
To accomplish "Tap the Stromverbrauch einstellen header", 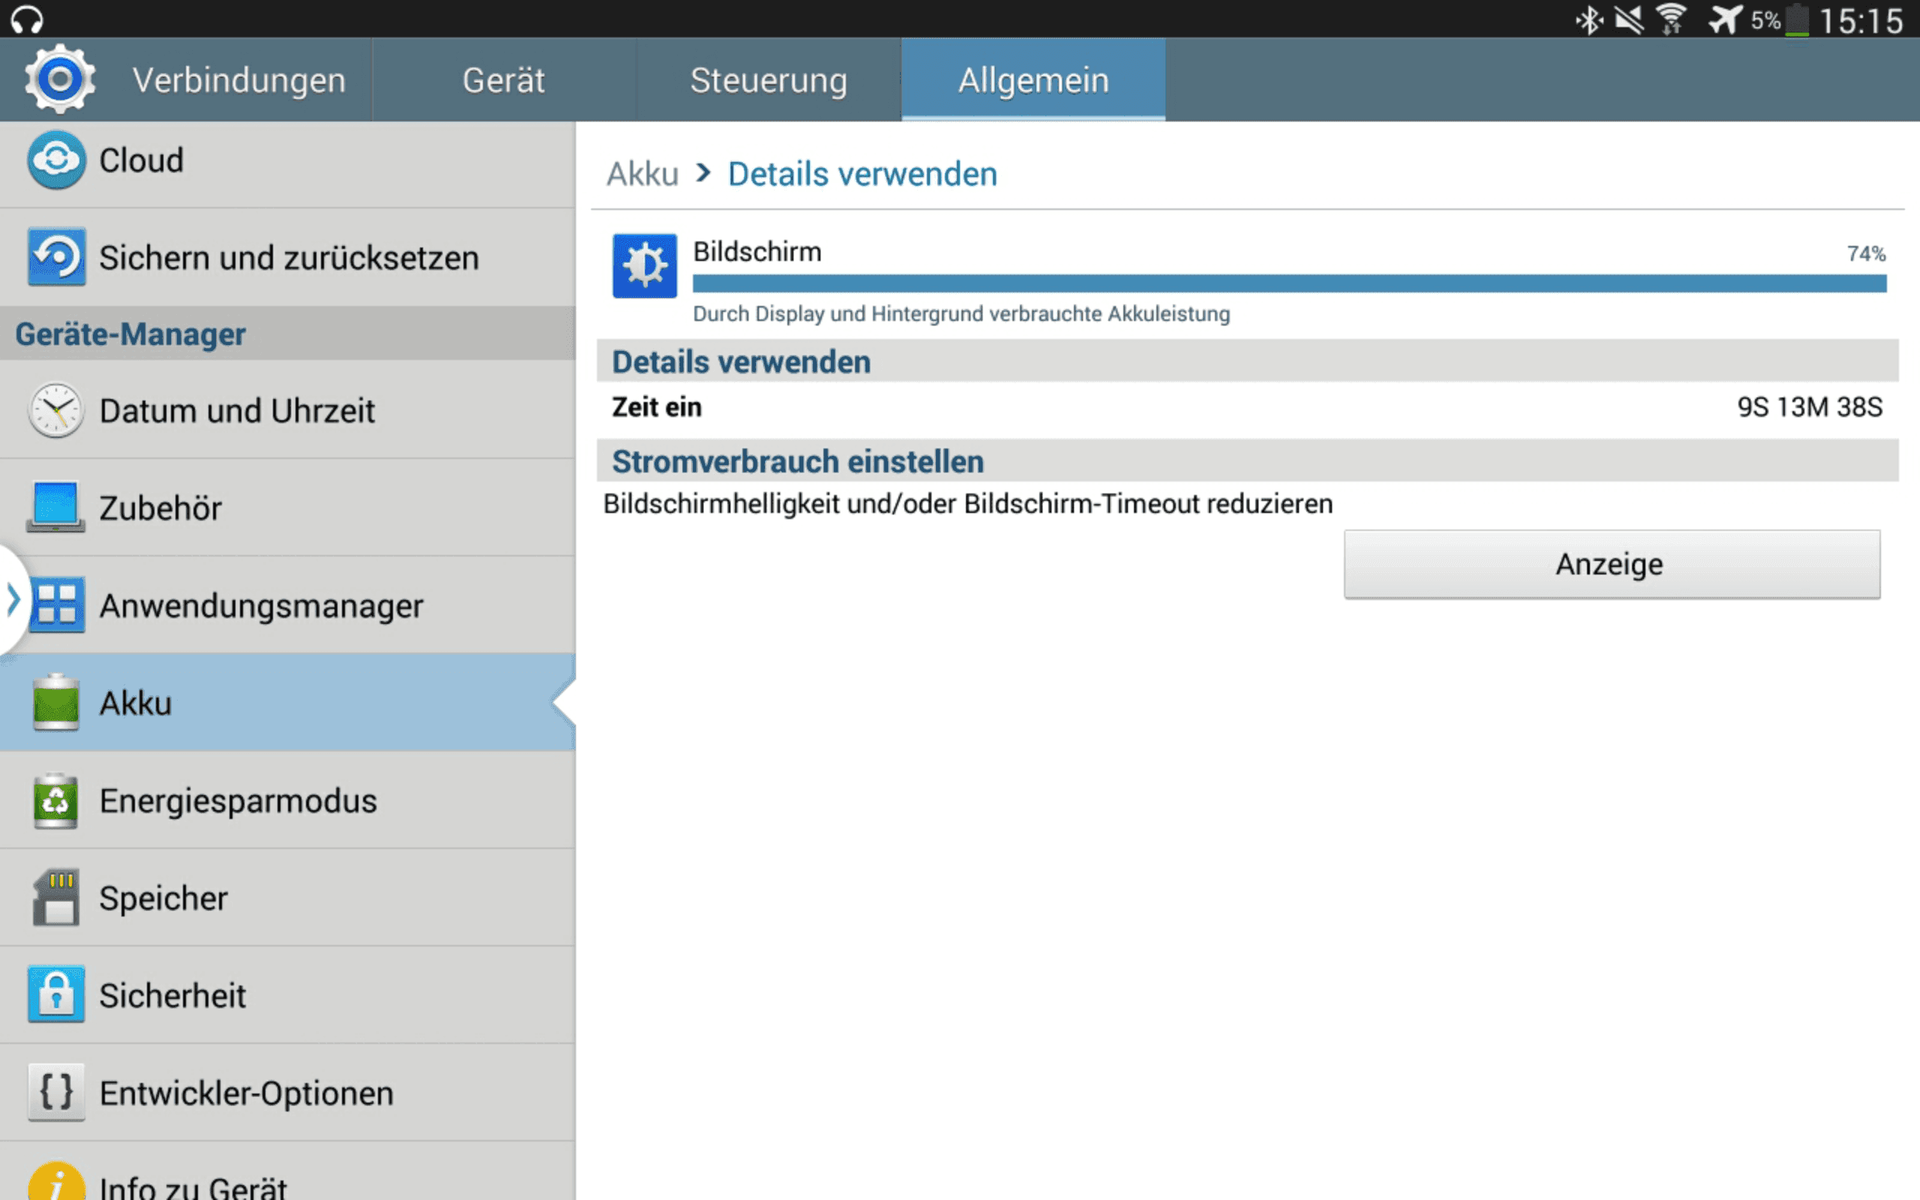I will pyautogui.click(x=1248, y=461).
